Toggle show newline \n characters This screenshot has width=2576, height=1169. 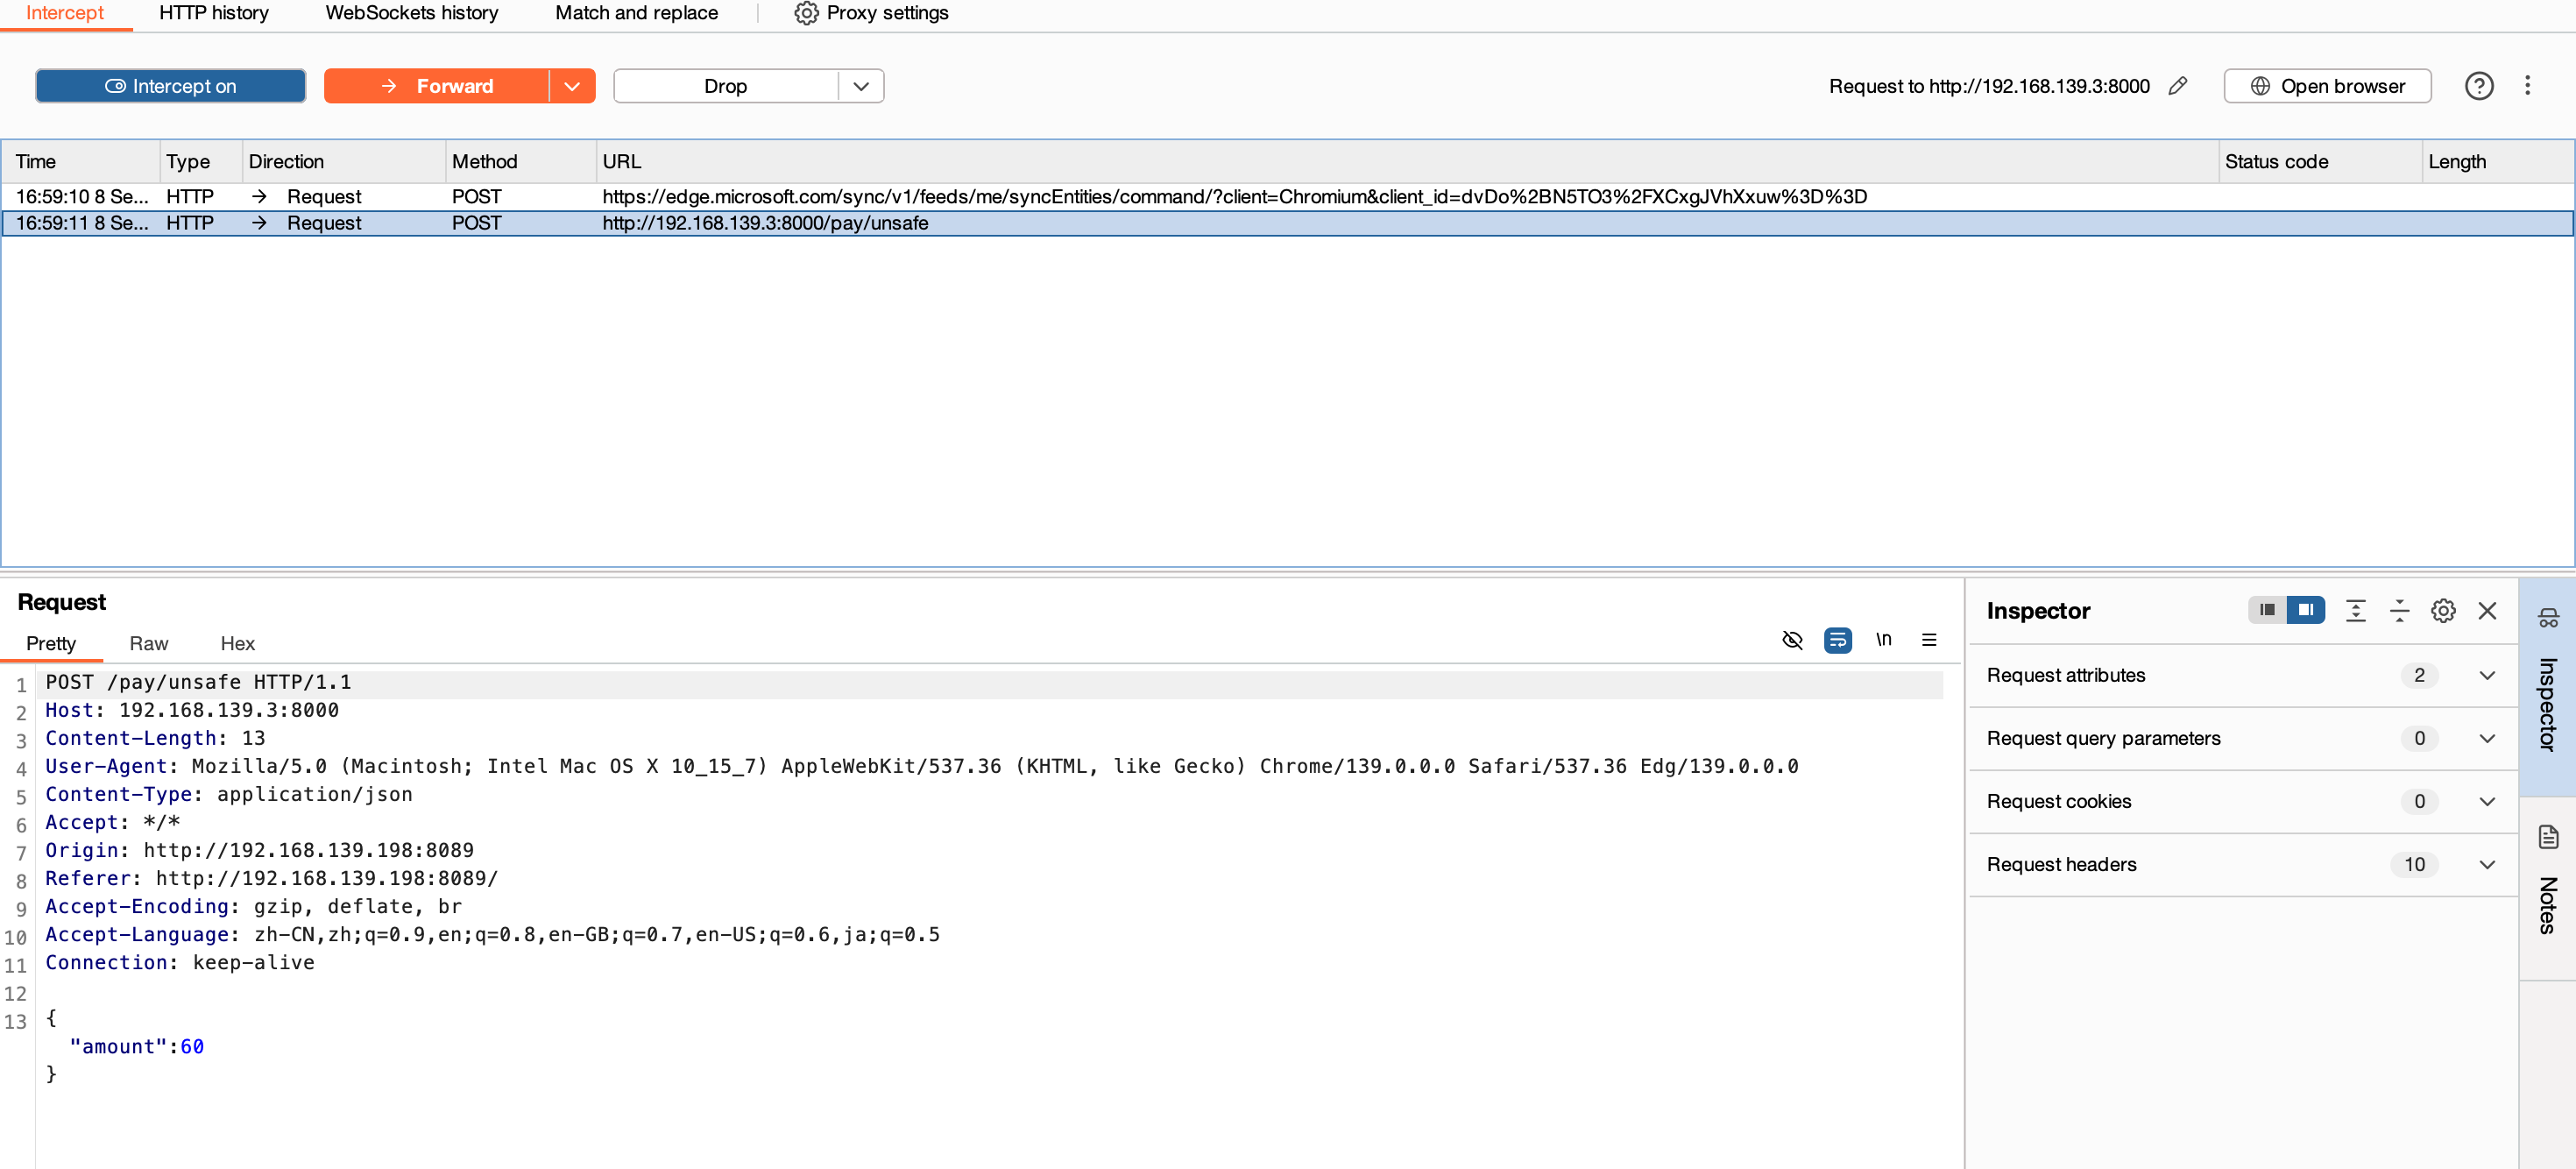coord(1883,640)
